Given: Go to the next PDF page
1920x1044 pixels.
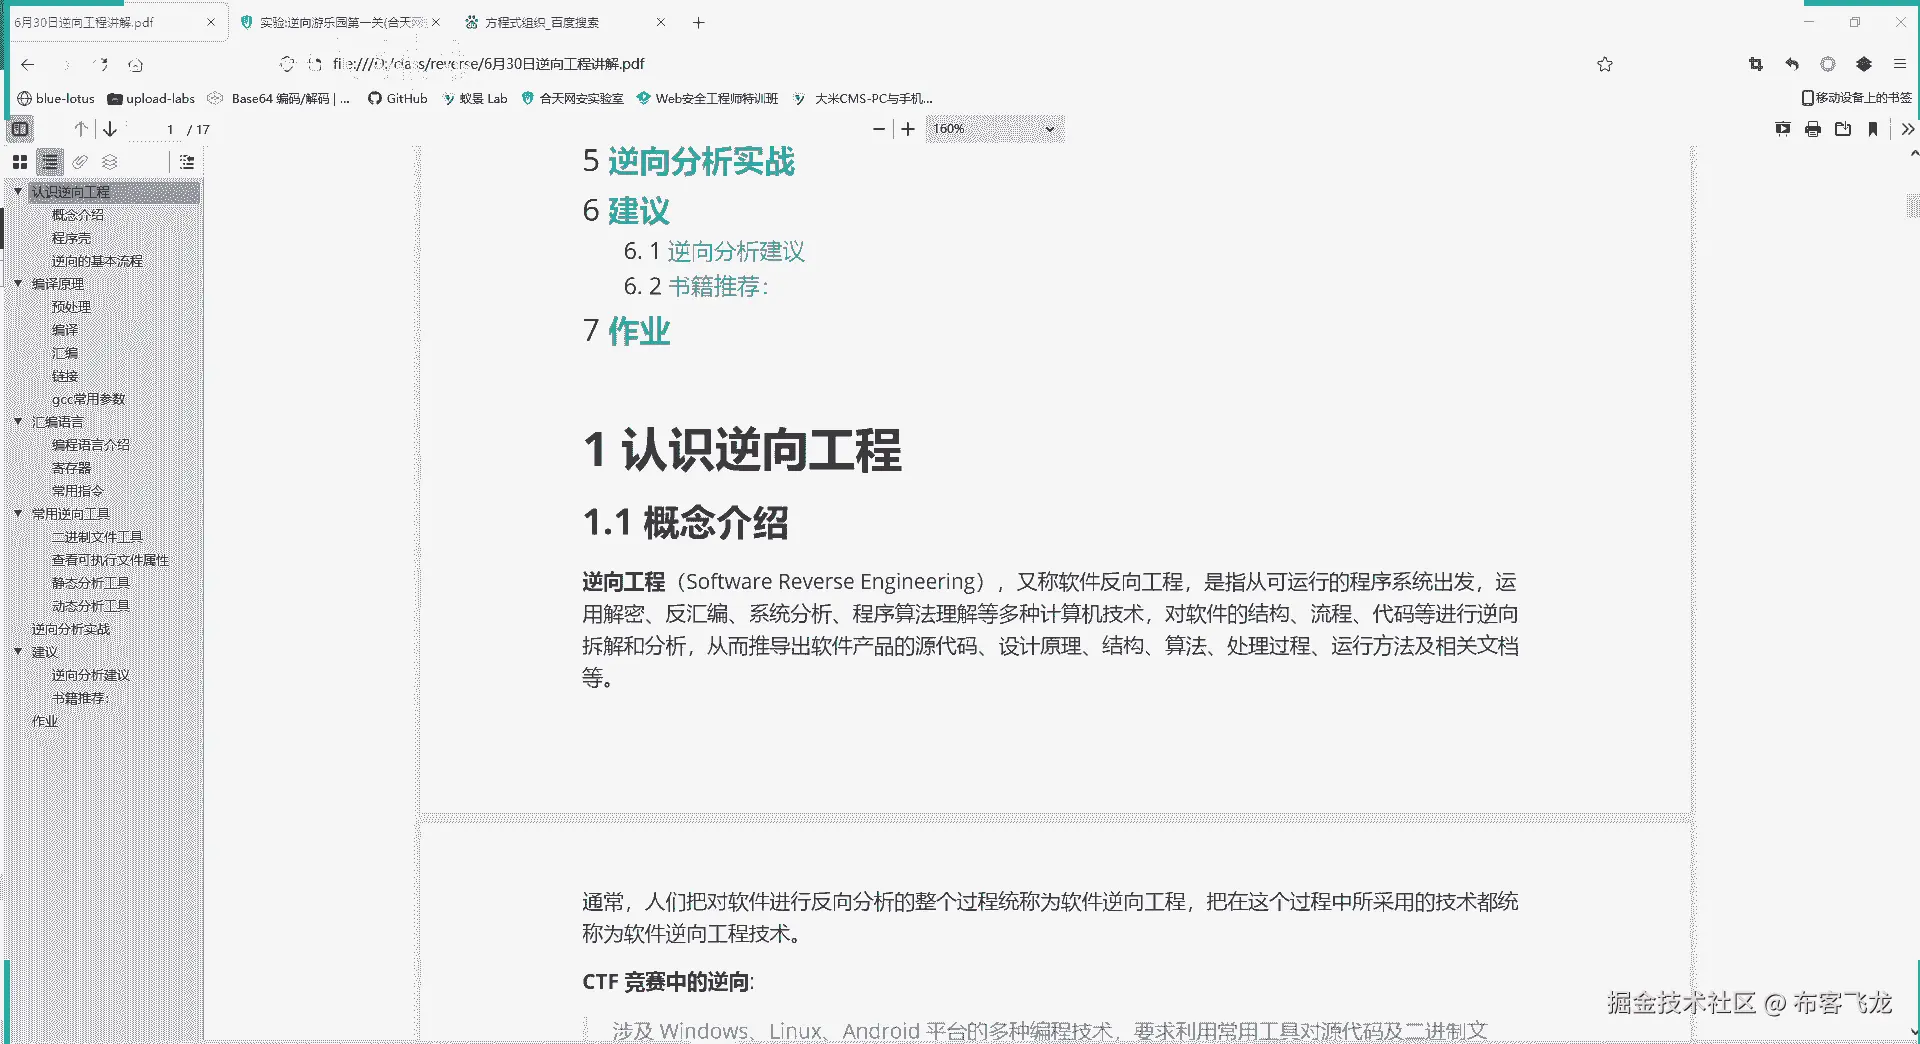Looking at the screenshot, I should 110,129.
